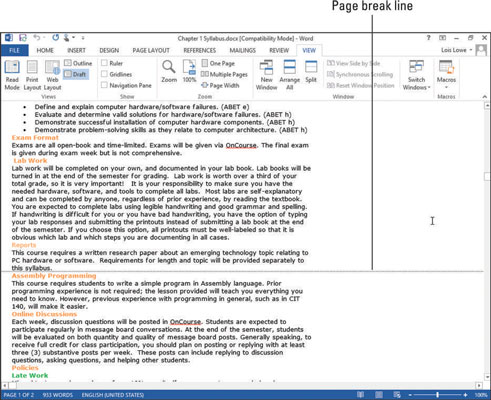This screenshot has height=400, width=491.
Task: Open the HOME tab
Action: tap(45, 50)
